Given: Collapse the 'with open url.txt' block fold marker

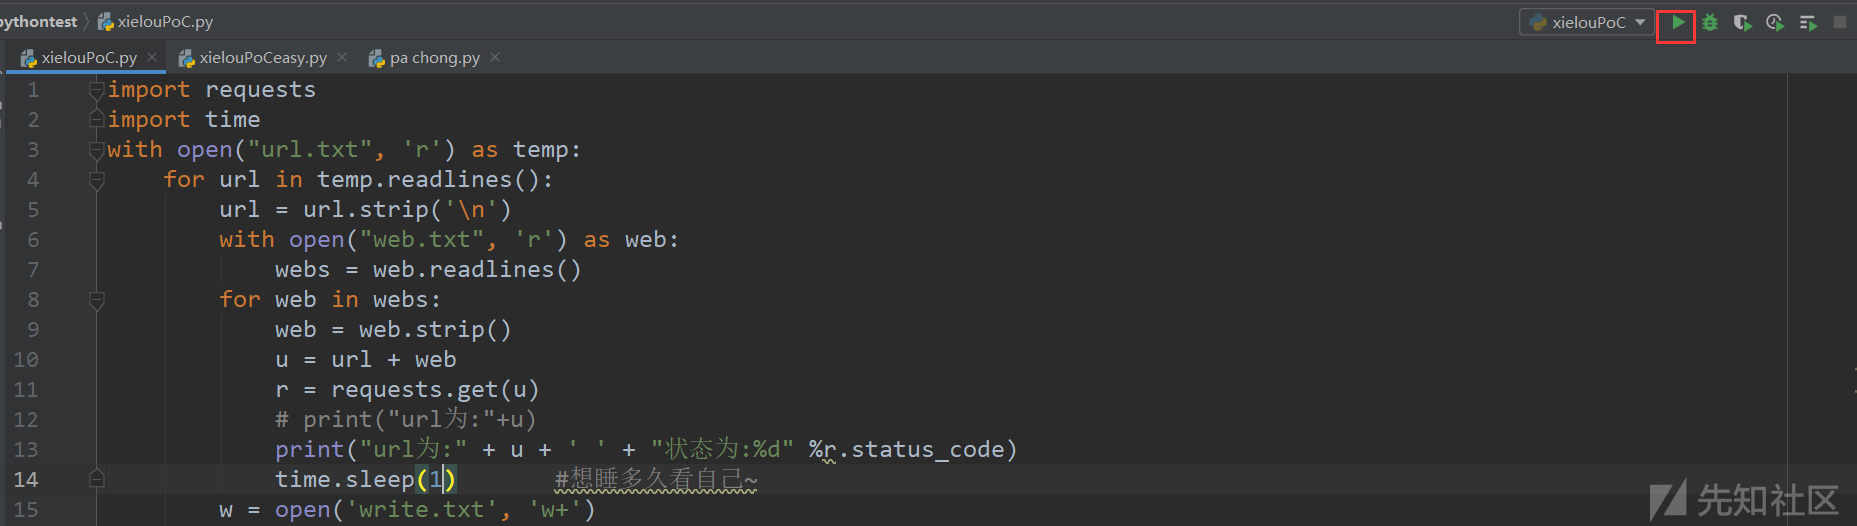Looking at the screenshot, I should (97, 150).
